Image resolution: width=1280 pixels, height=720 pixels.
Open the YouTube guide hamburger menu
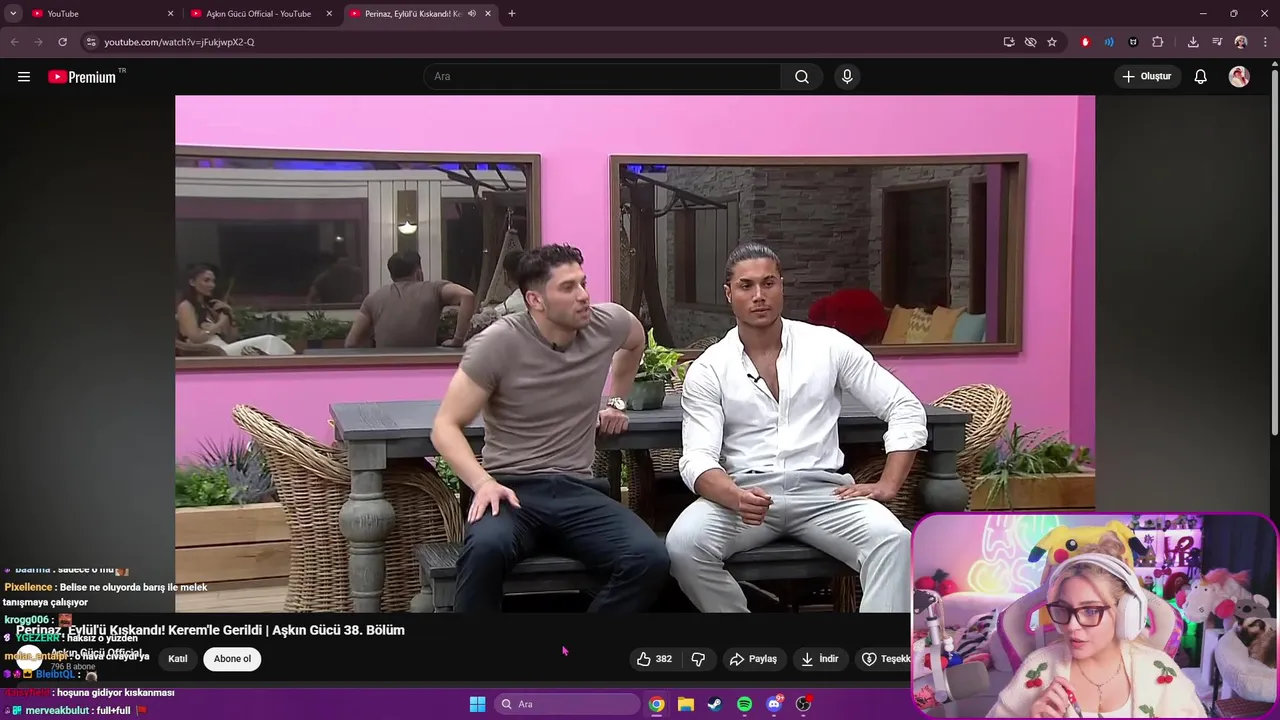pyautogui.click(x=24, y=76)
